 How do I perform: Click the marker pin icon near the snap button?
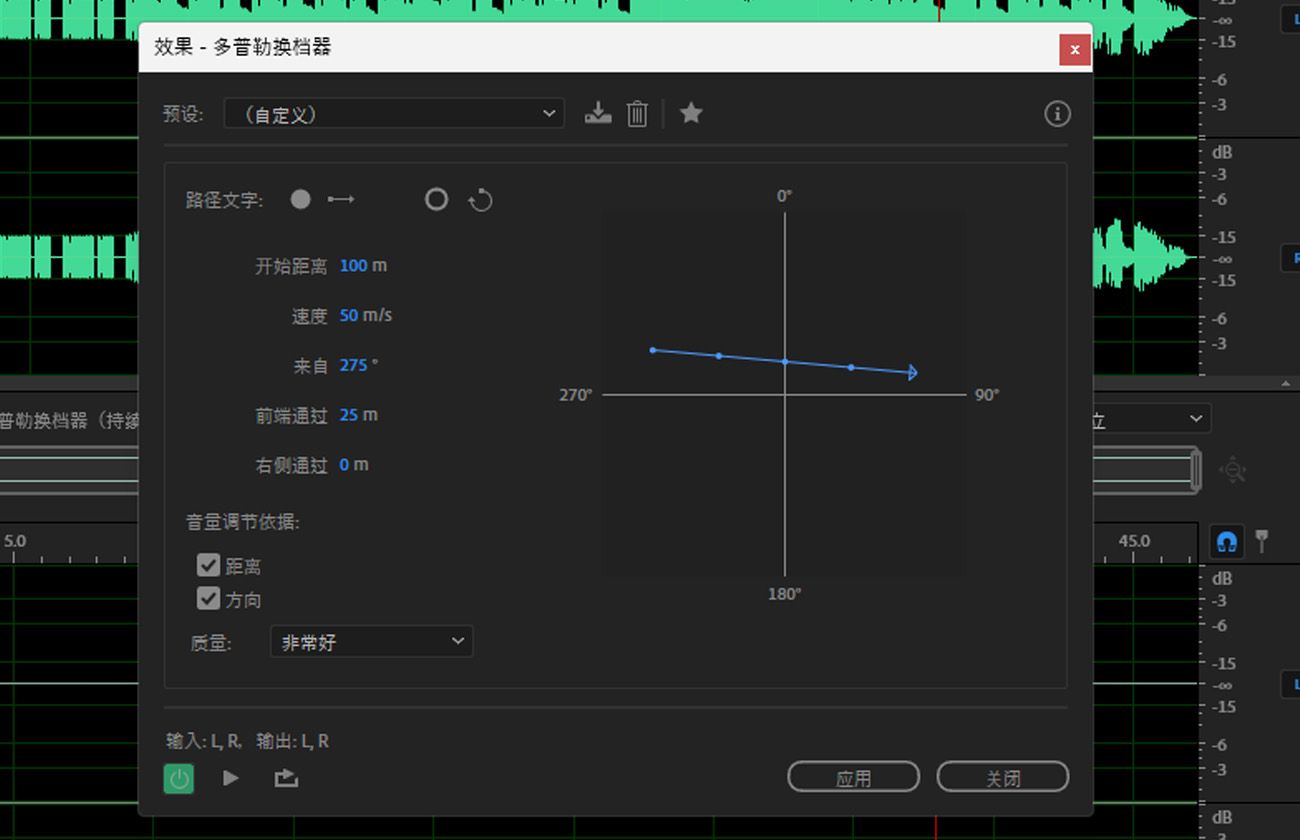(1262, 541)
